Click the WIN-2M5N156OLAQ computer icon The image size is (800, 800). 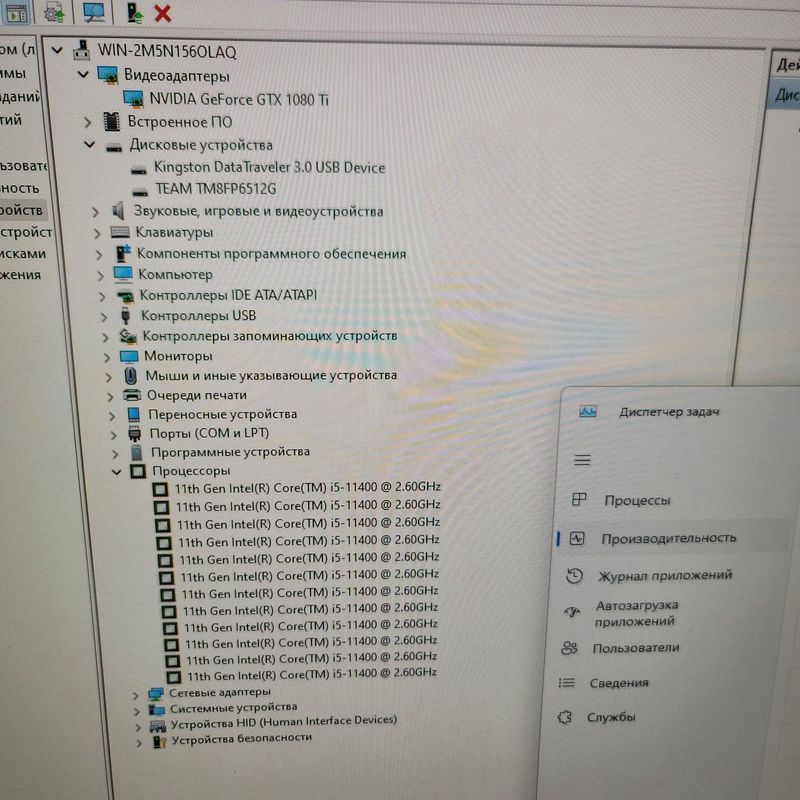point(82,50)
